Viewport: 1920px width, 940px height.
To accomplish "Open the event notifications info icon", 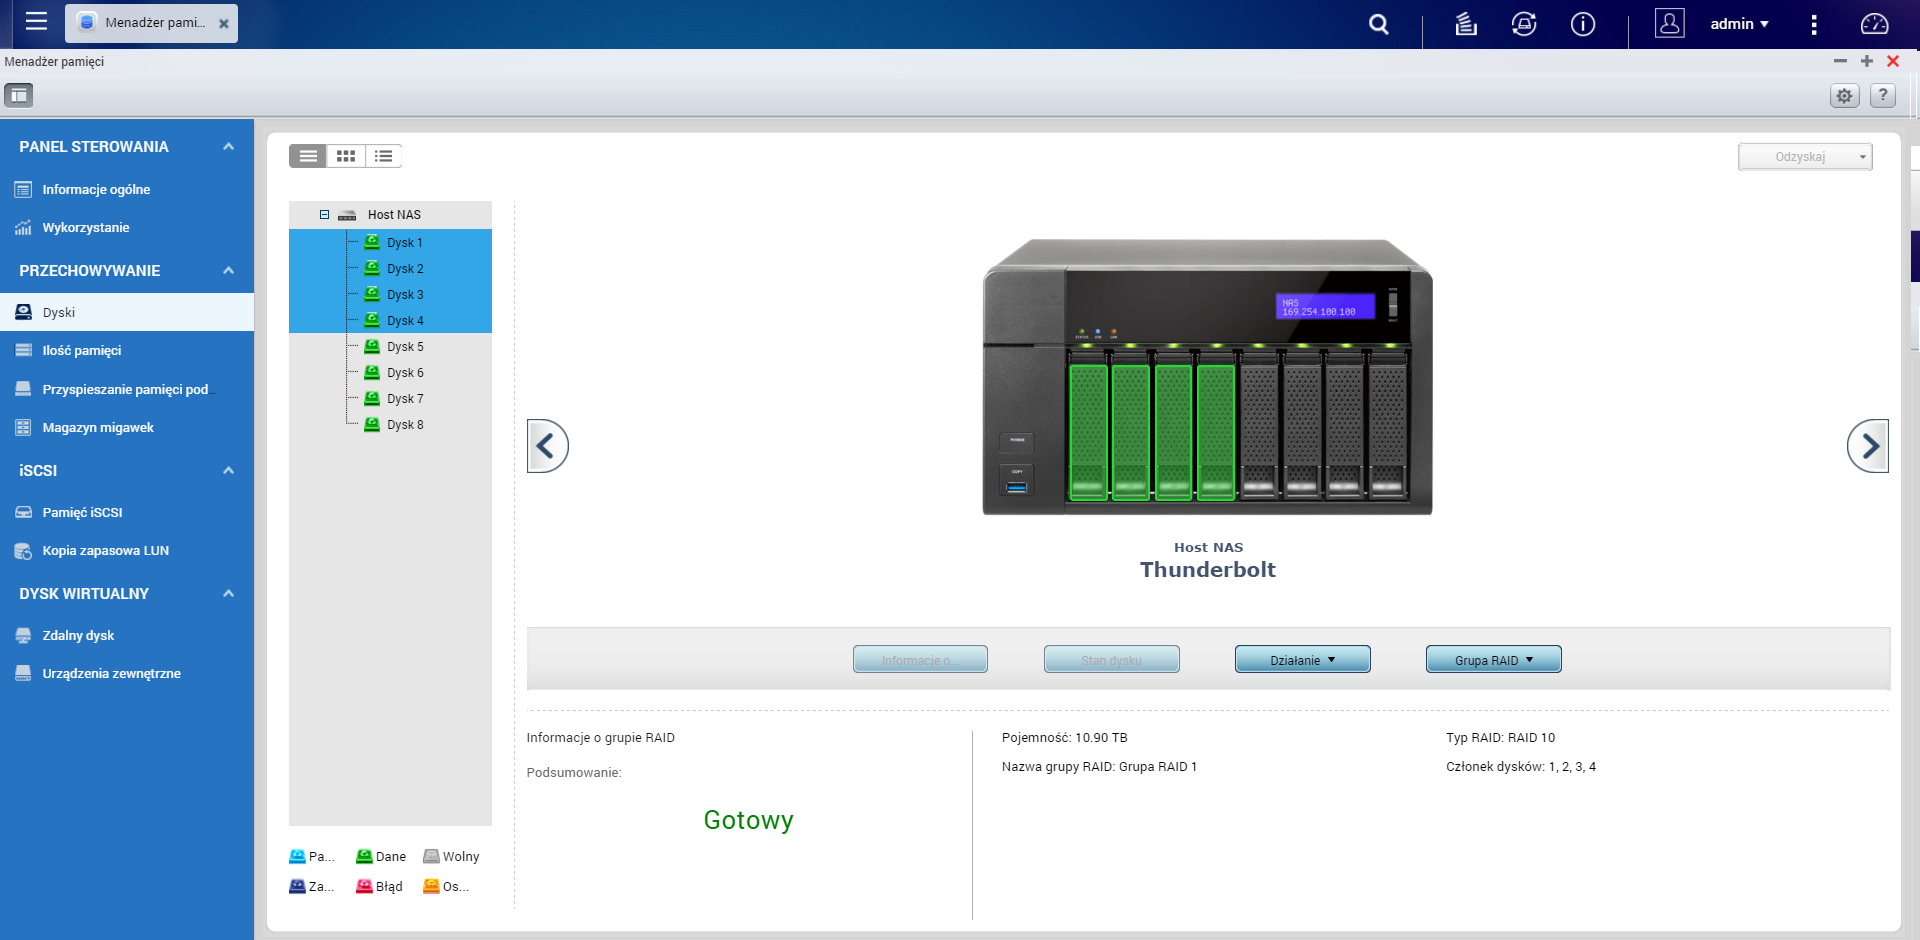I will click(1583, 24).
